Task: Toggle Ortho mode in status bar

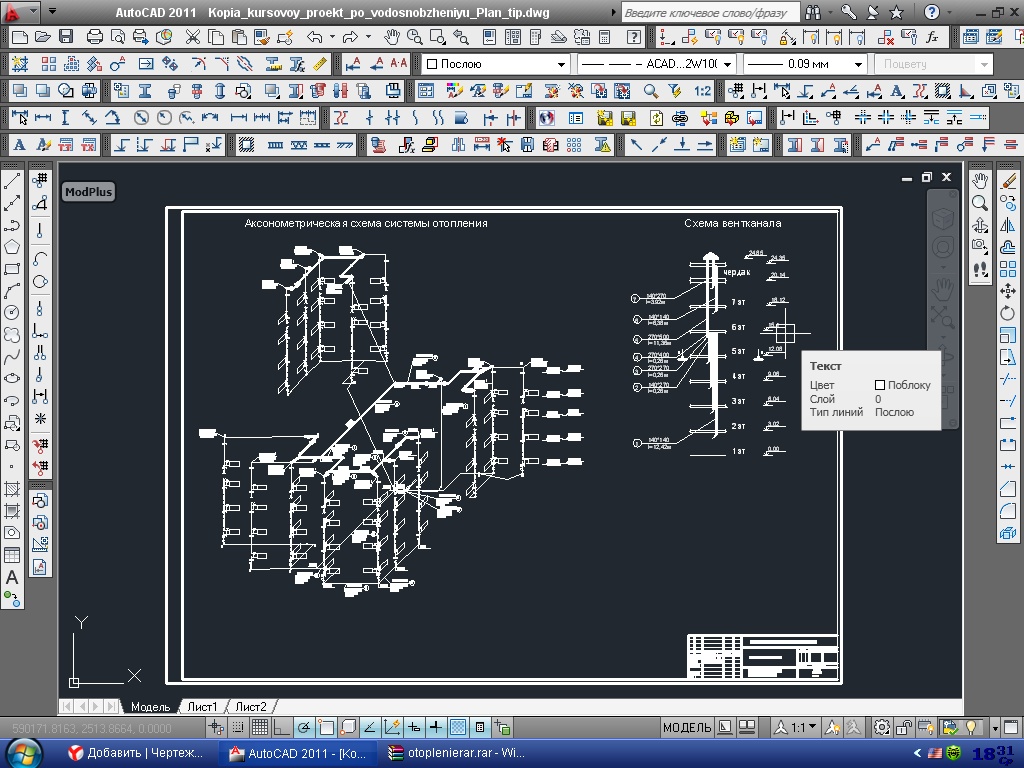Action: tap(281, 727)
